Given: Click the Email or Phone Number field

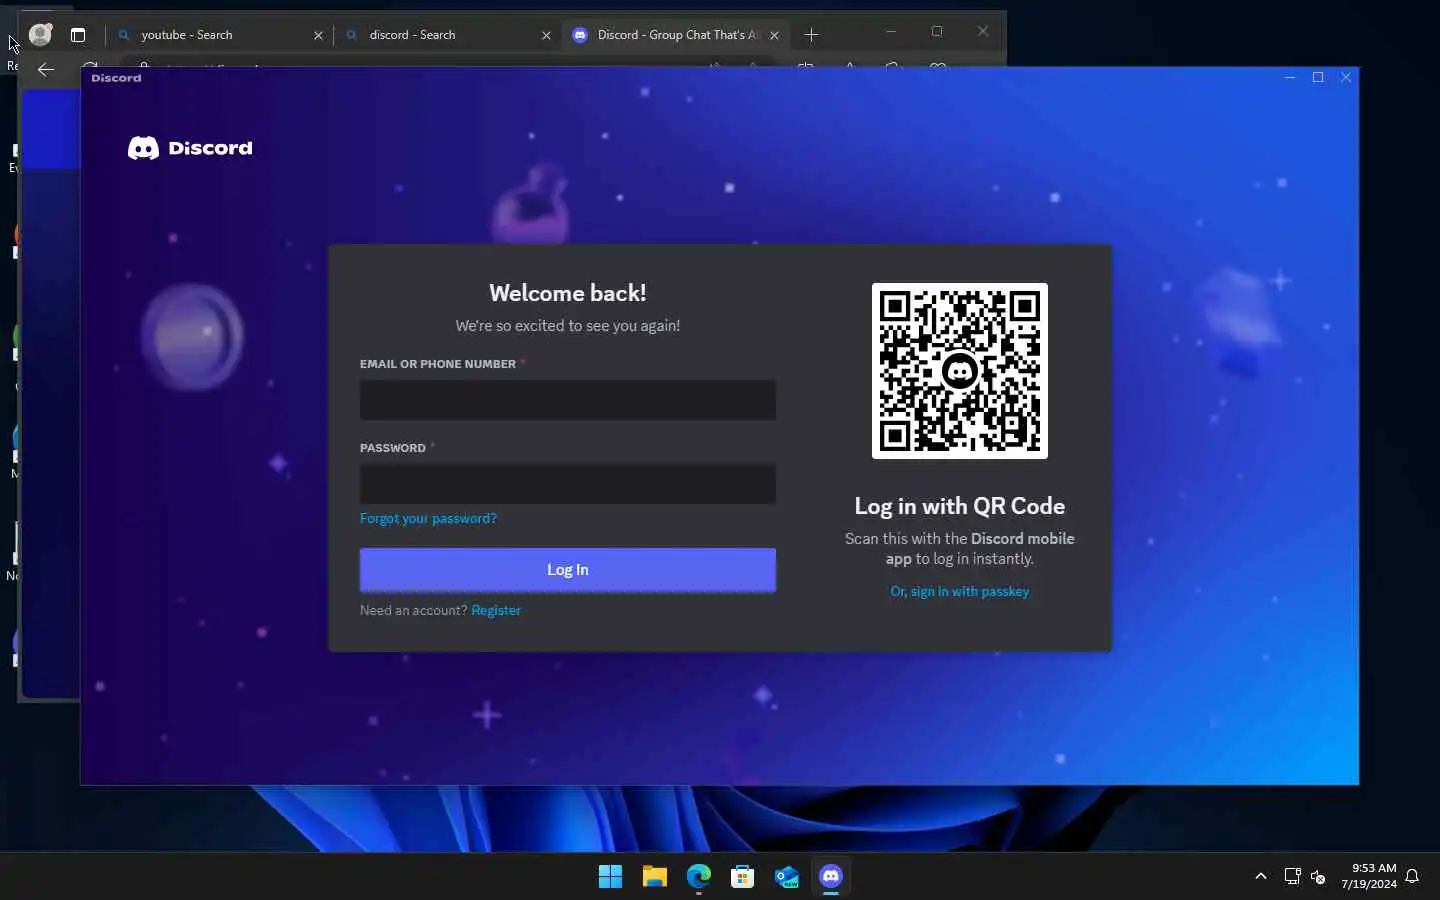Looking at the screenshot, I should point(567,400).
